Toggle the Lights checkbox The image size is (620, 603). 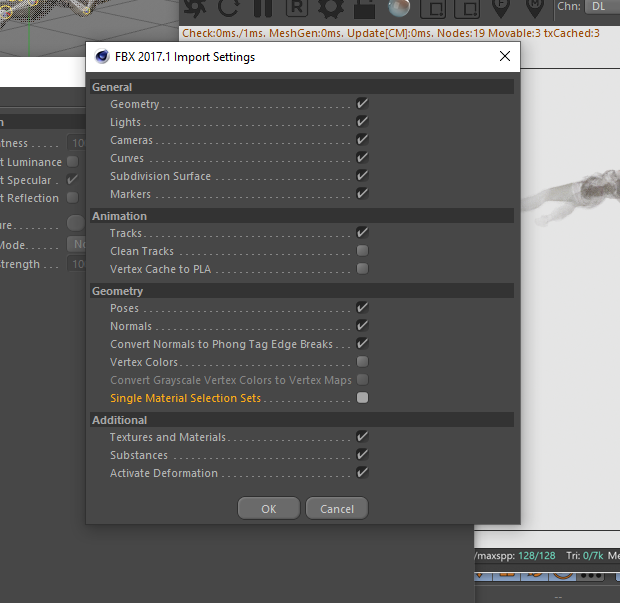click(362, 121)
